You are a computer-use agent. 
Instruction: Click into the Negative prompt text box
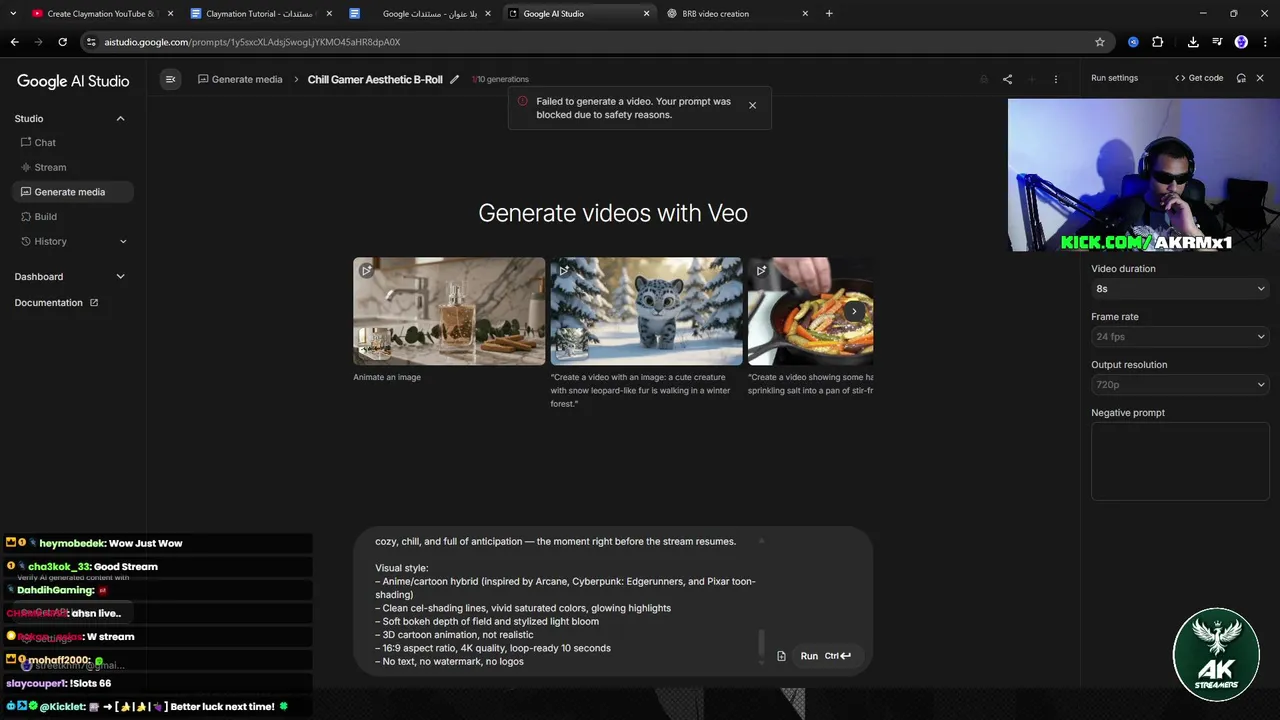click(x=1180, y=461)
